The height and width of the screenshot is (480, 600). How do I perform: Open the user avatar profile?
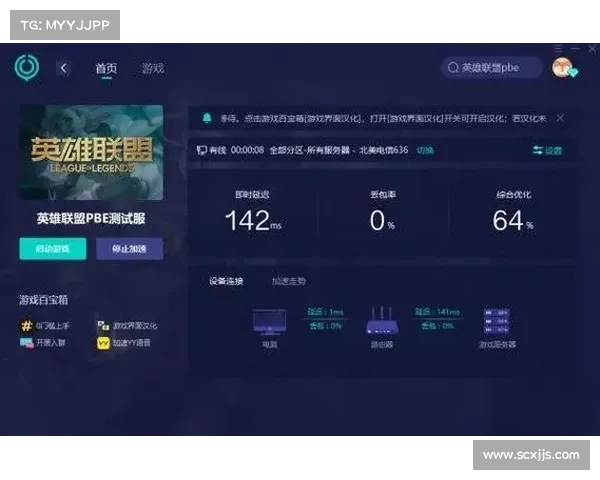pyautogui.click(x=563, y=67)
